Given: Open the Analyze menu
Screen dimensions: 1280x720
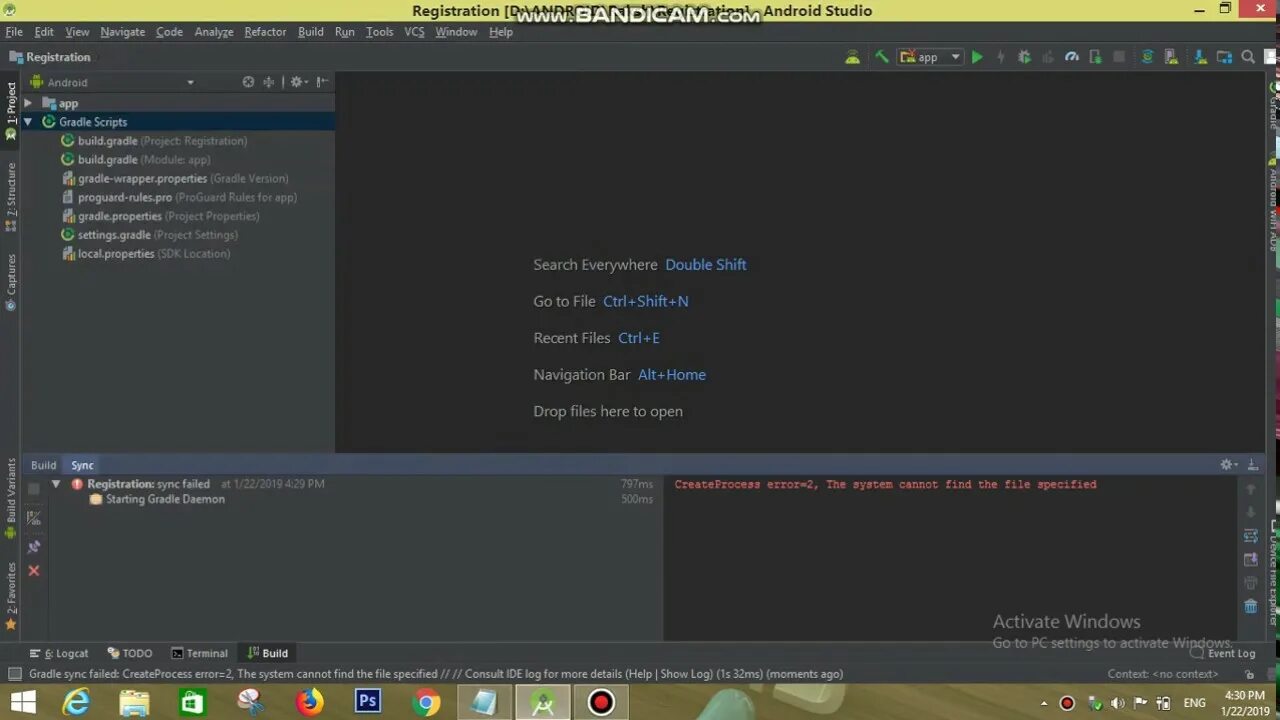Looking at the screenshot, I should [x=214, y=32].
